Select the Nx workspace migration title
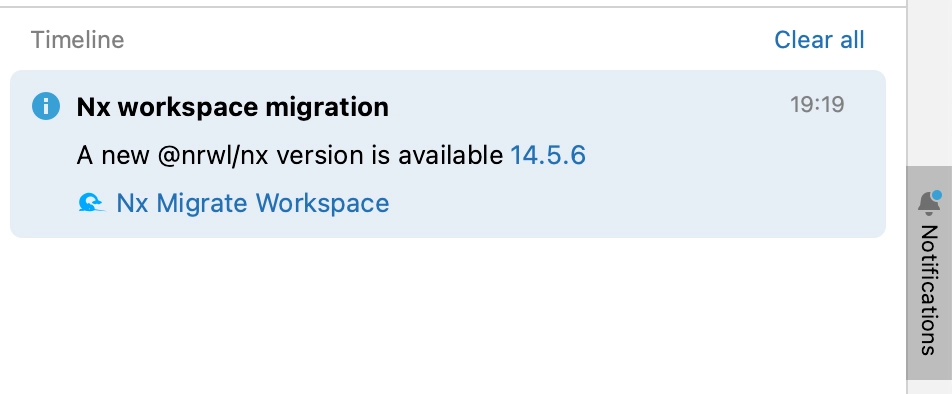Viewport: 952px width, 394px height. [x=233, y=107]
